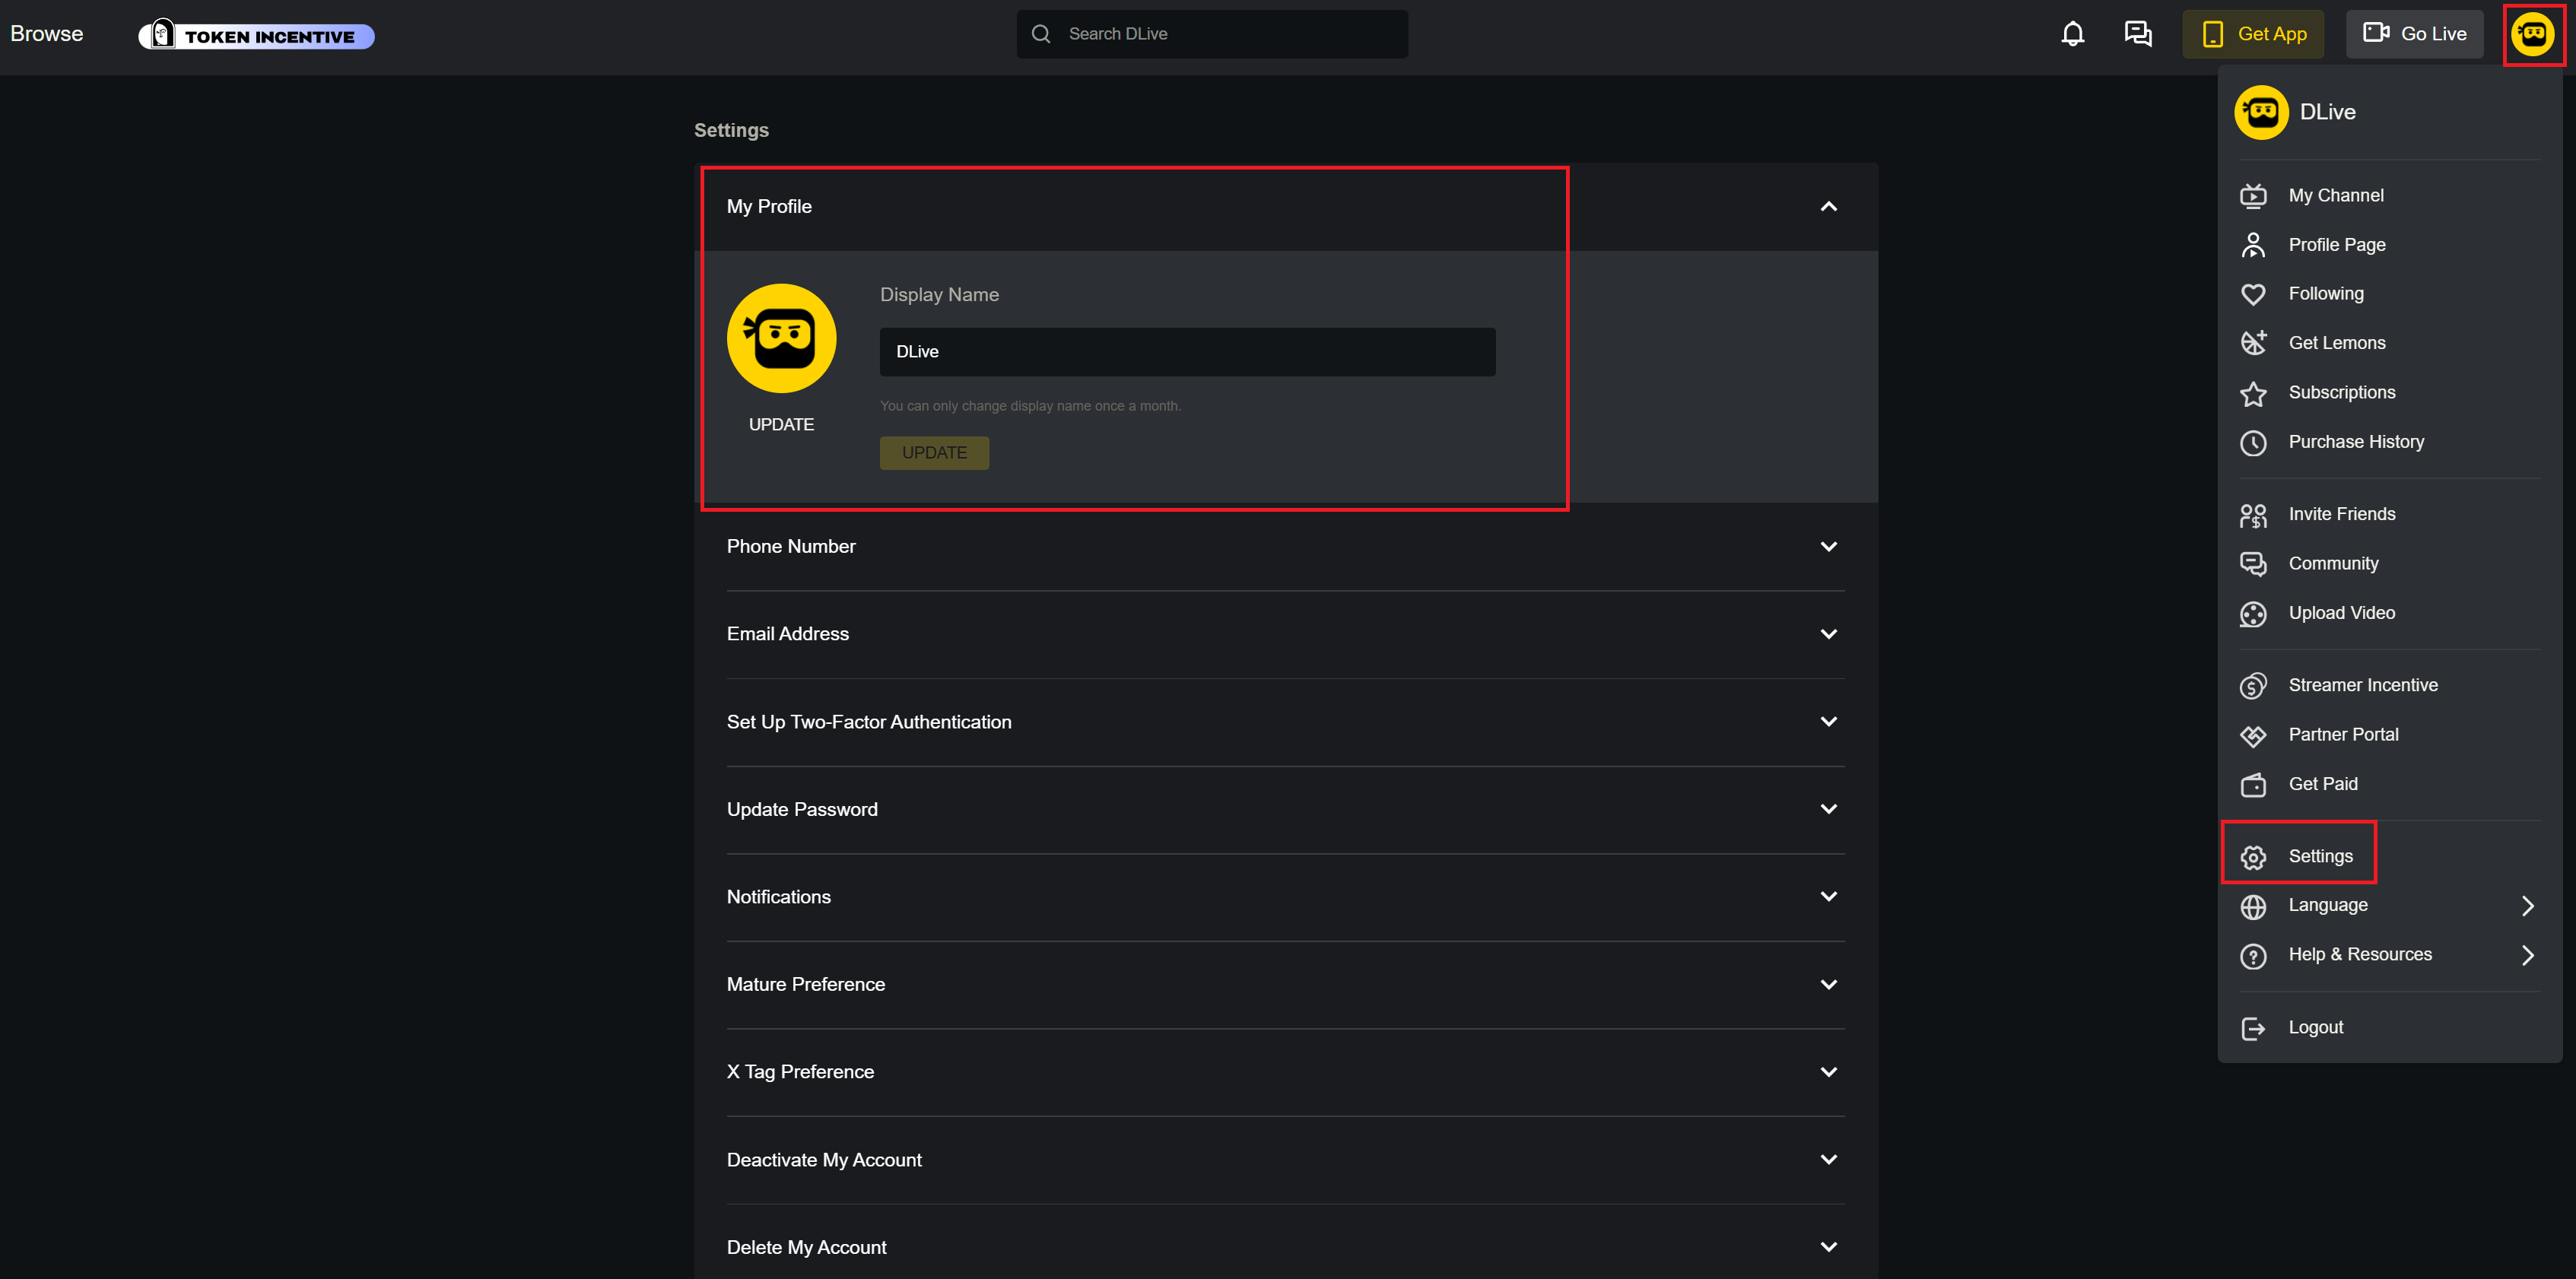
Task: Expand the Notifications section
Action: click(x=1828, y=897)
